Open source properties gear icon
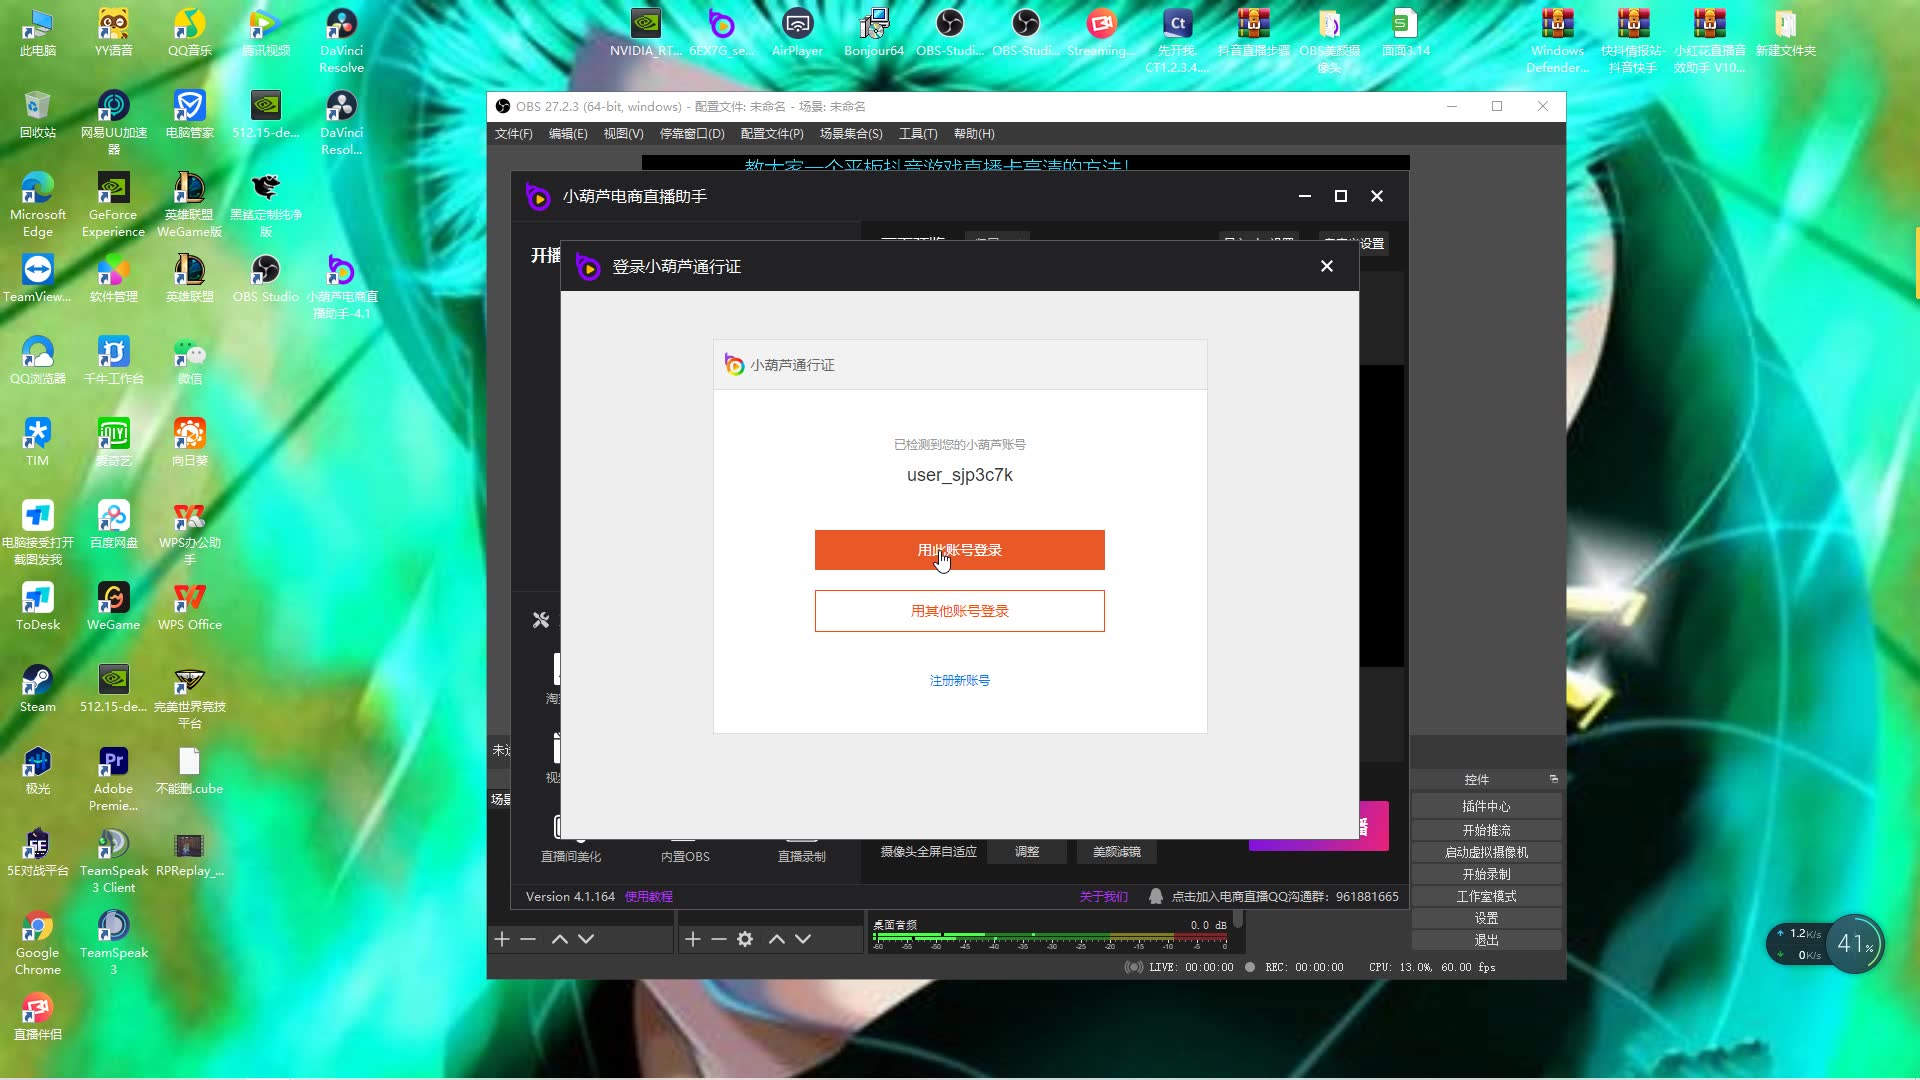1920x1080 pixels. [745, 939]
